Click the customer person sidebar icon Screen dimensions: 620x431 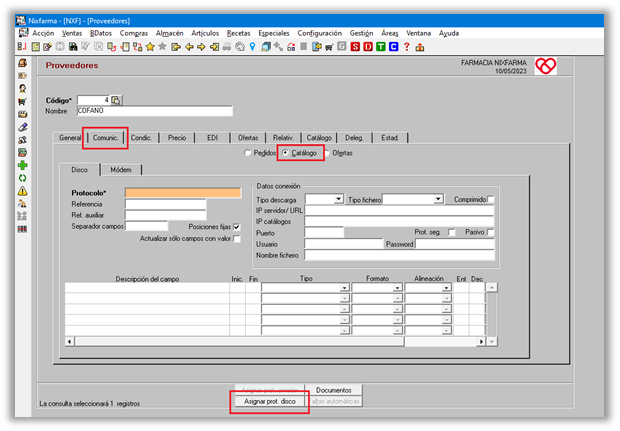[x=23, y=89]
